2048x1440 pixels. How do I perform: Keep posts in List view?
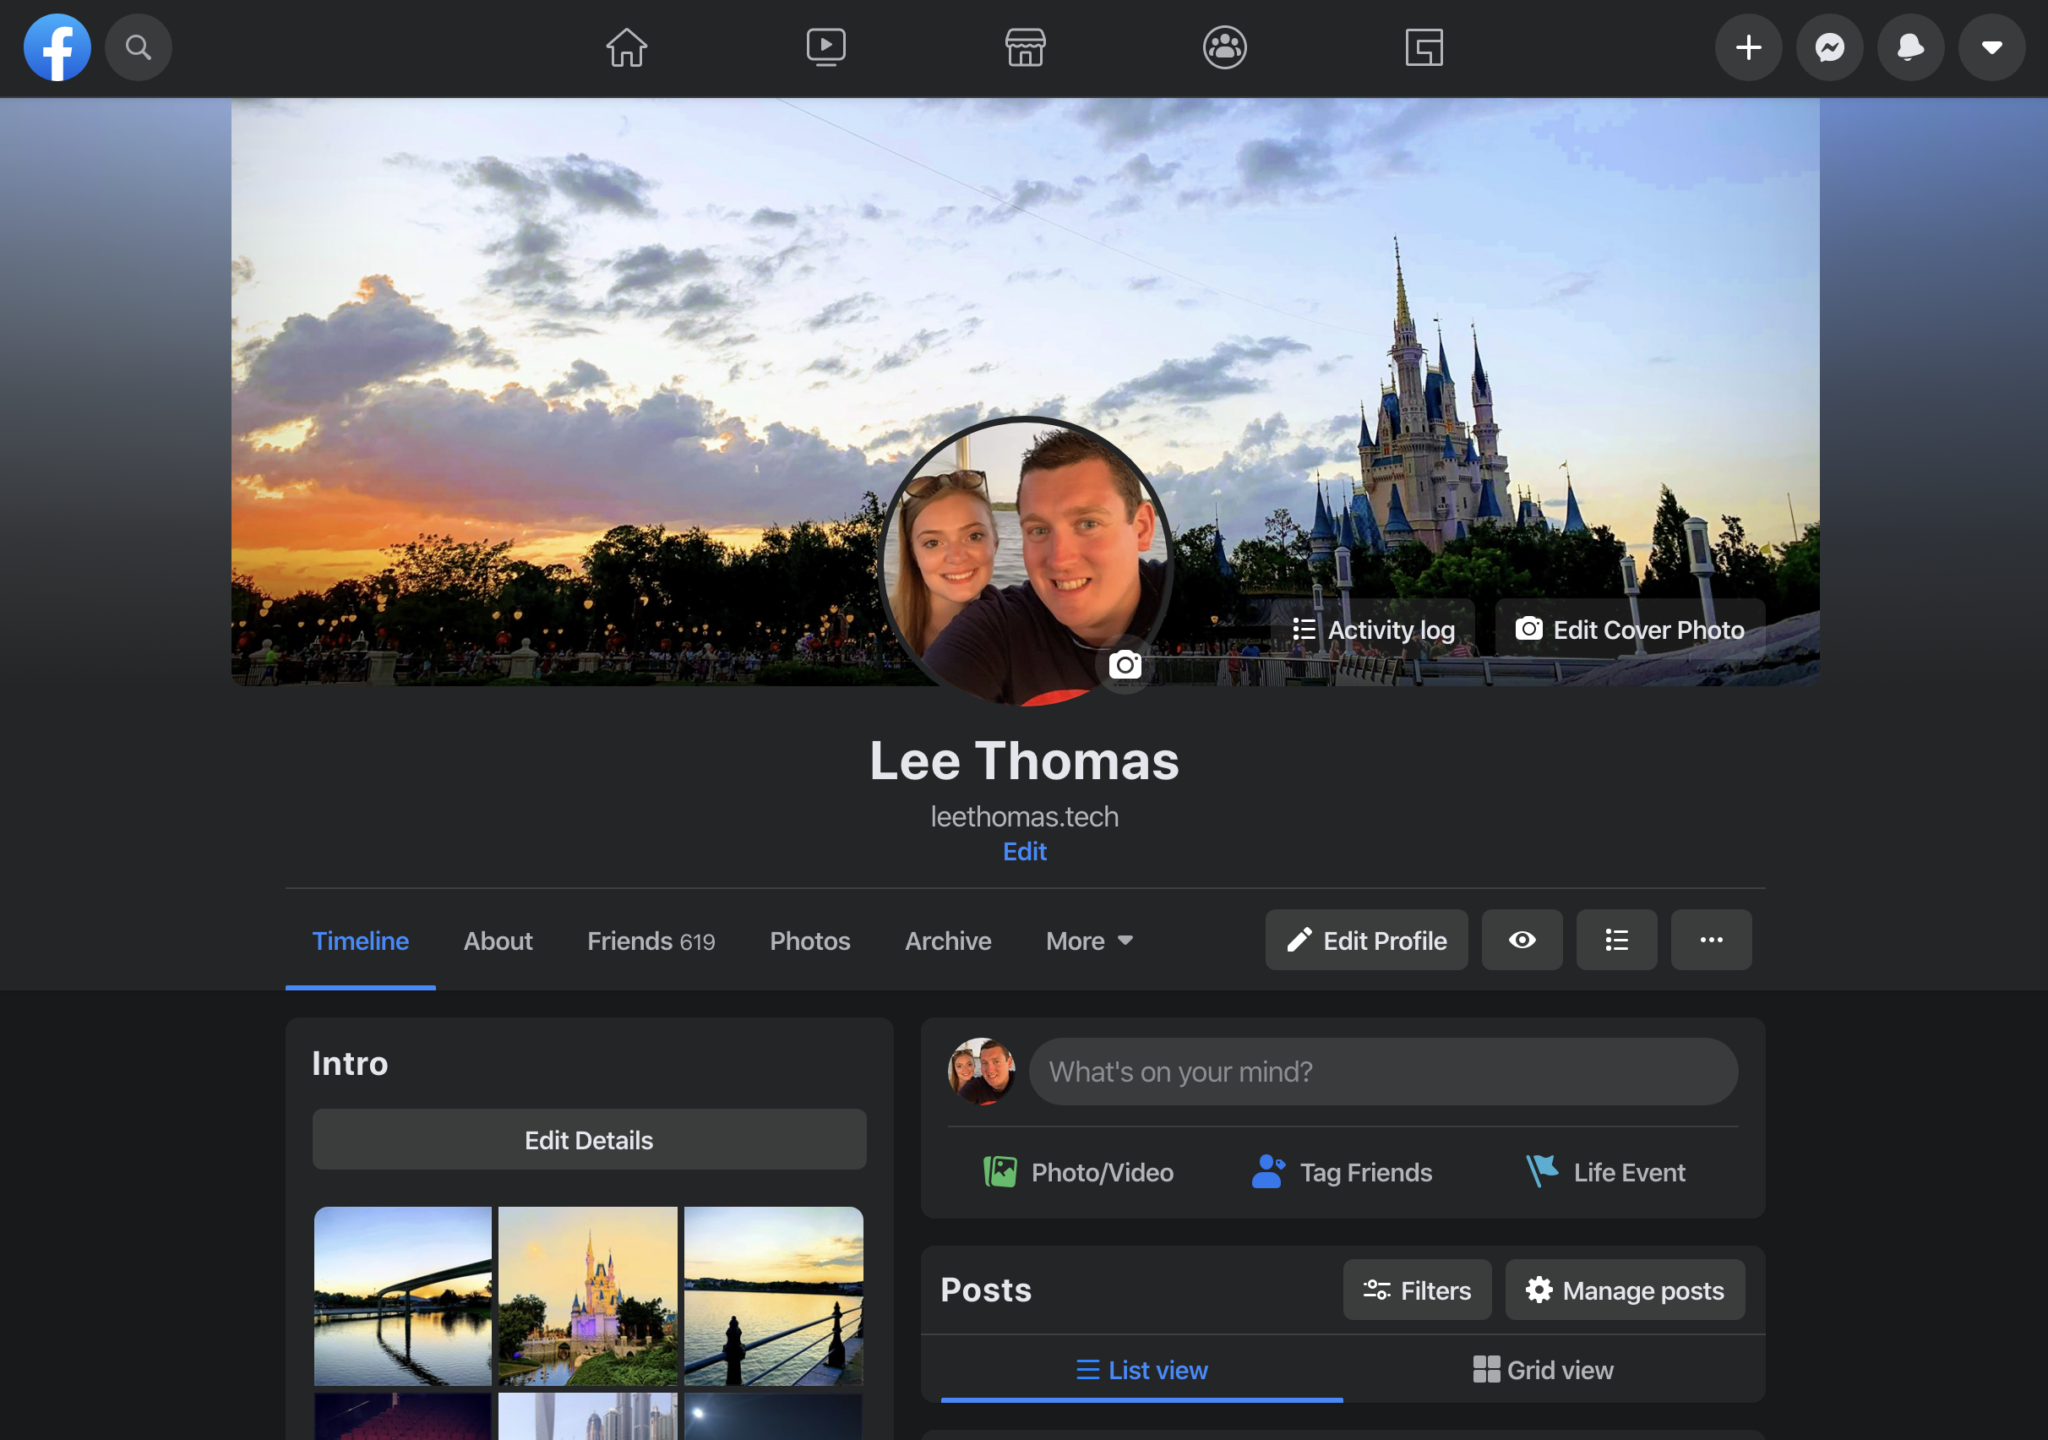pyautogui.click(x=1140, y=1370)
